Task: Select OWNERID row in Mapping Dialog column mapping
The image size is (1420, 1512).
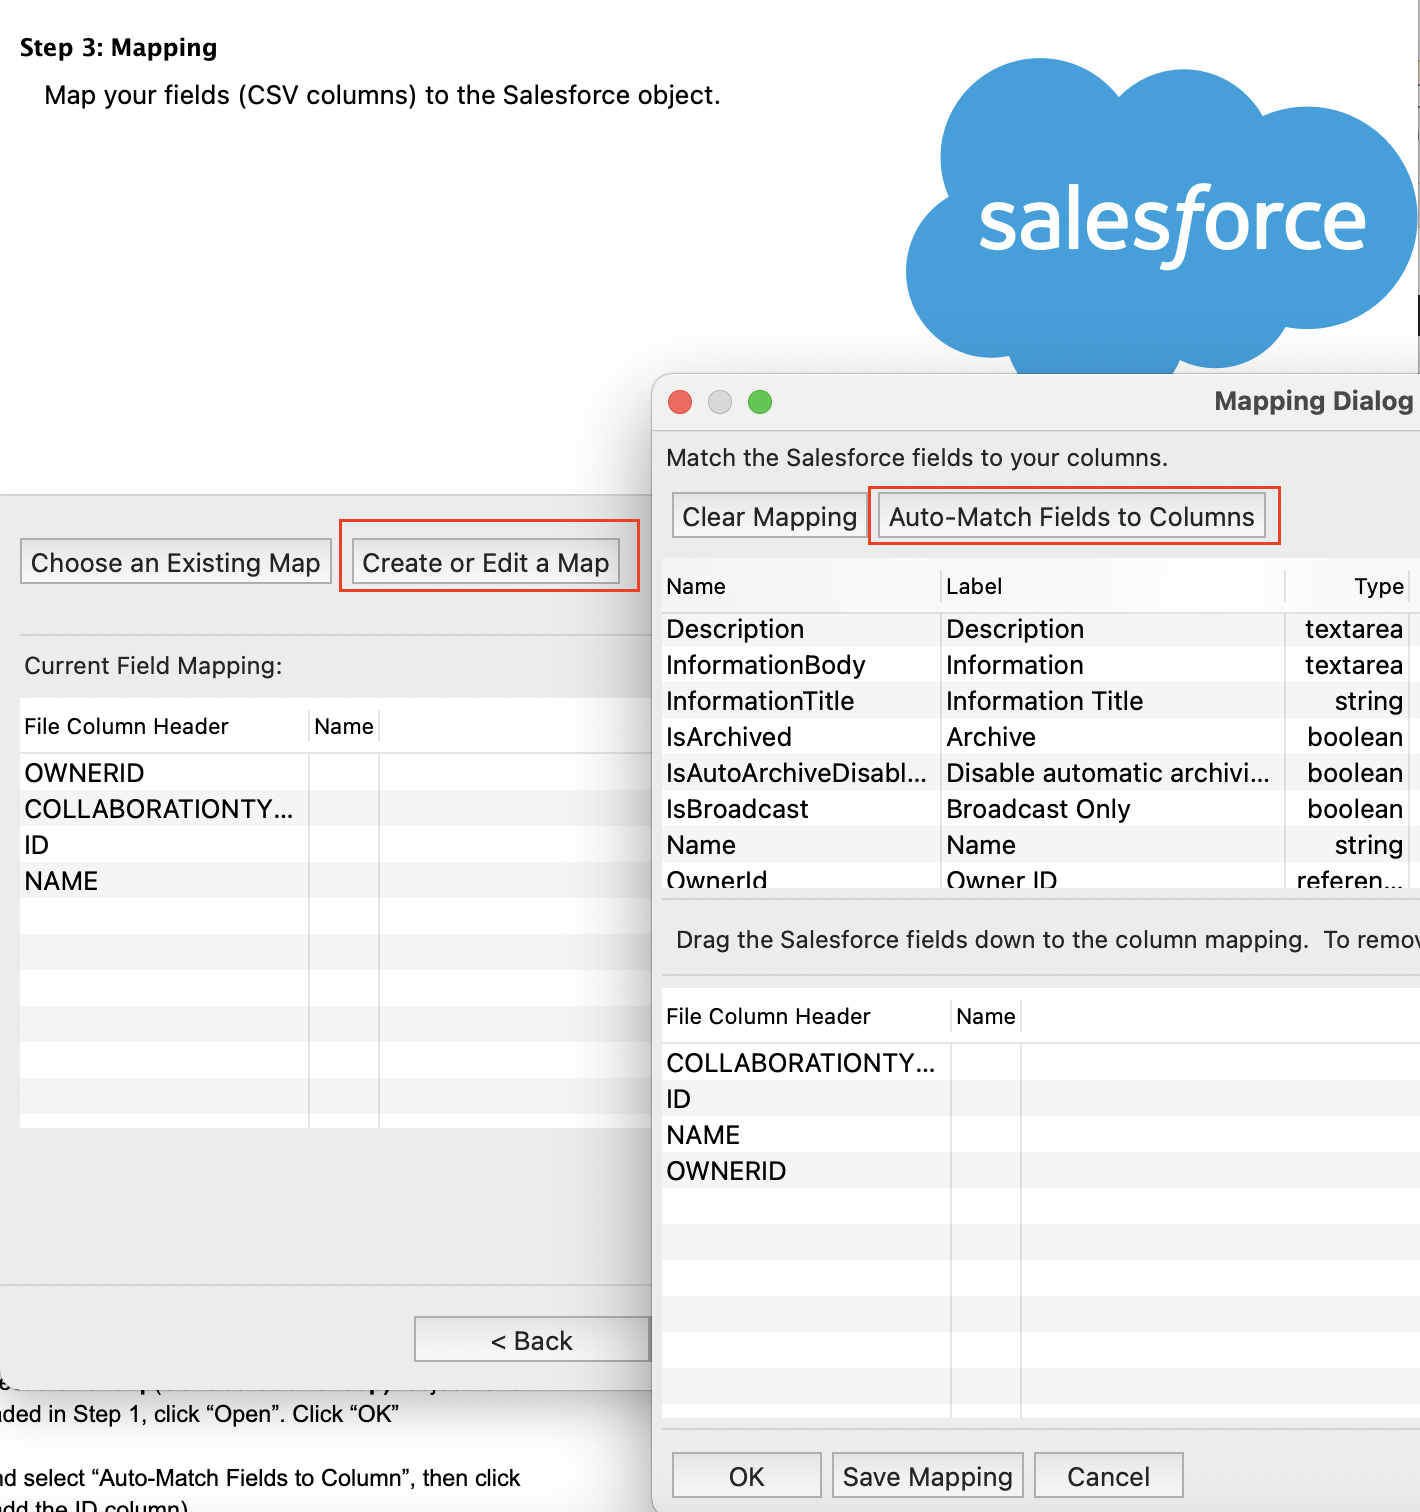Action: [1040, 1171]
